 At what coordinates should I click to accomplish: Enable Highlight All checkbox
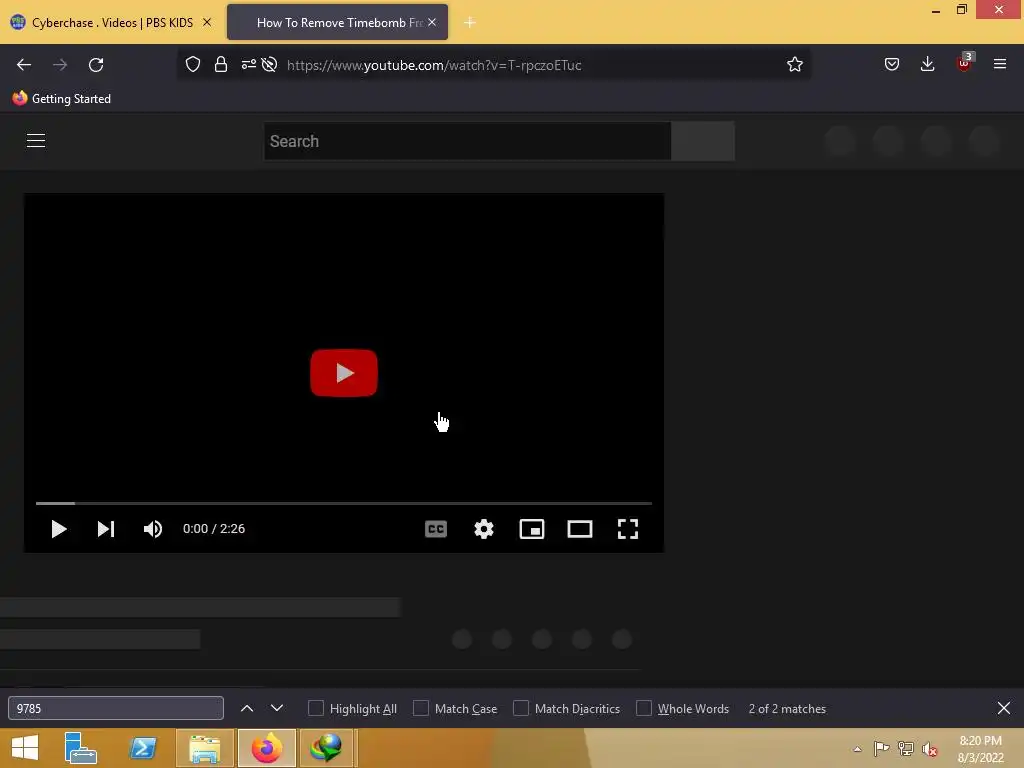click(x=315, y=709)
